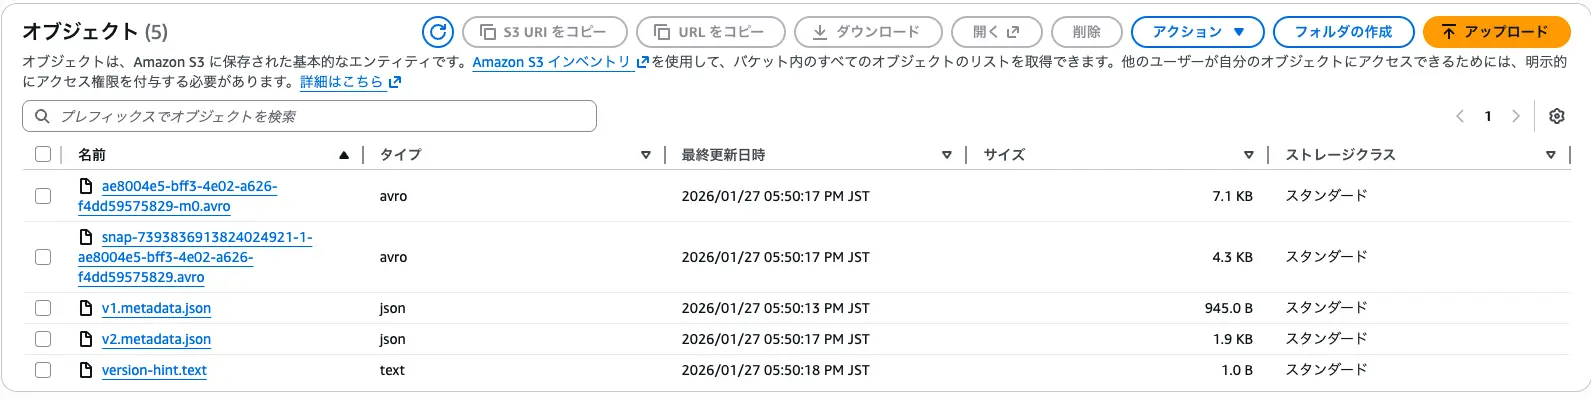Screen dimensions: 1591x400
Task: Click the アップロード button
Action: tap(1495, 32)
